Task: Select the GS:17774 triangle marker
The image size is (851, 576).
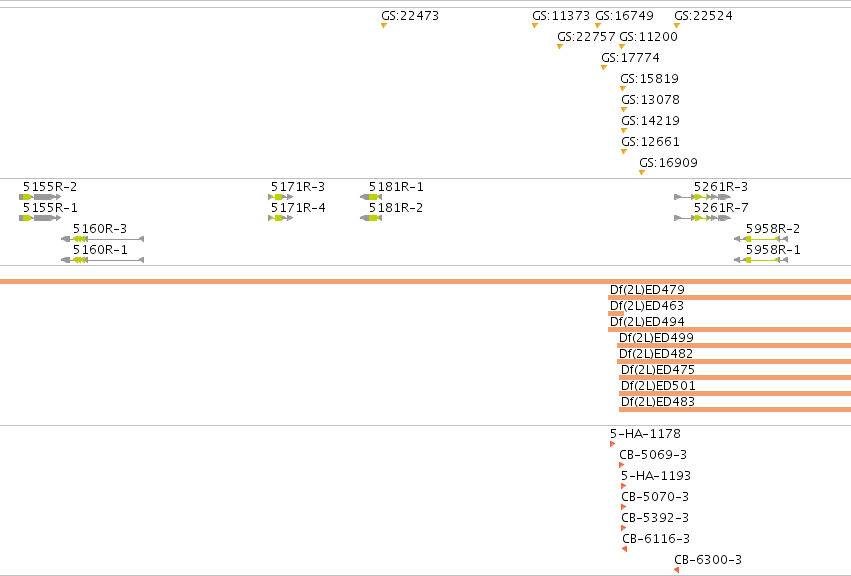Action: click(x=604, y=68)
